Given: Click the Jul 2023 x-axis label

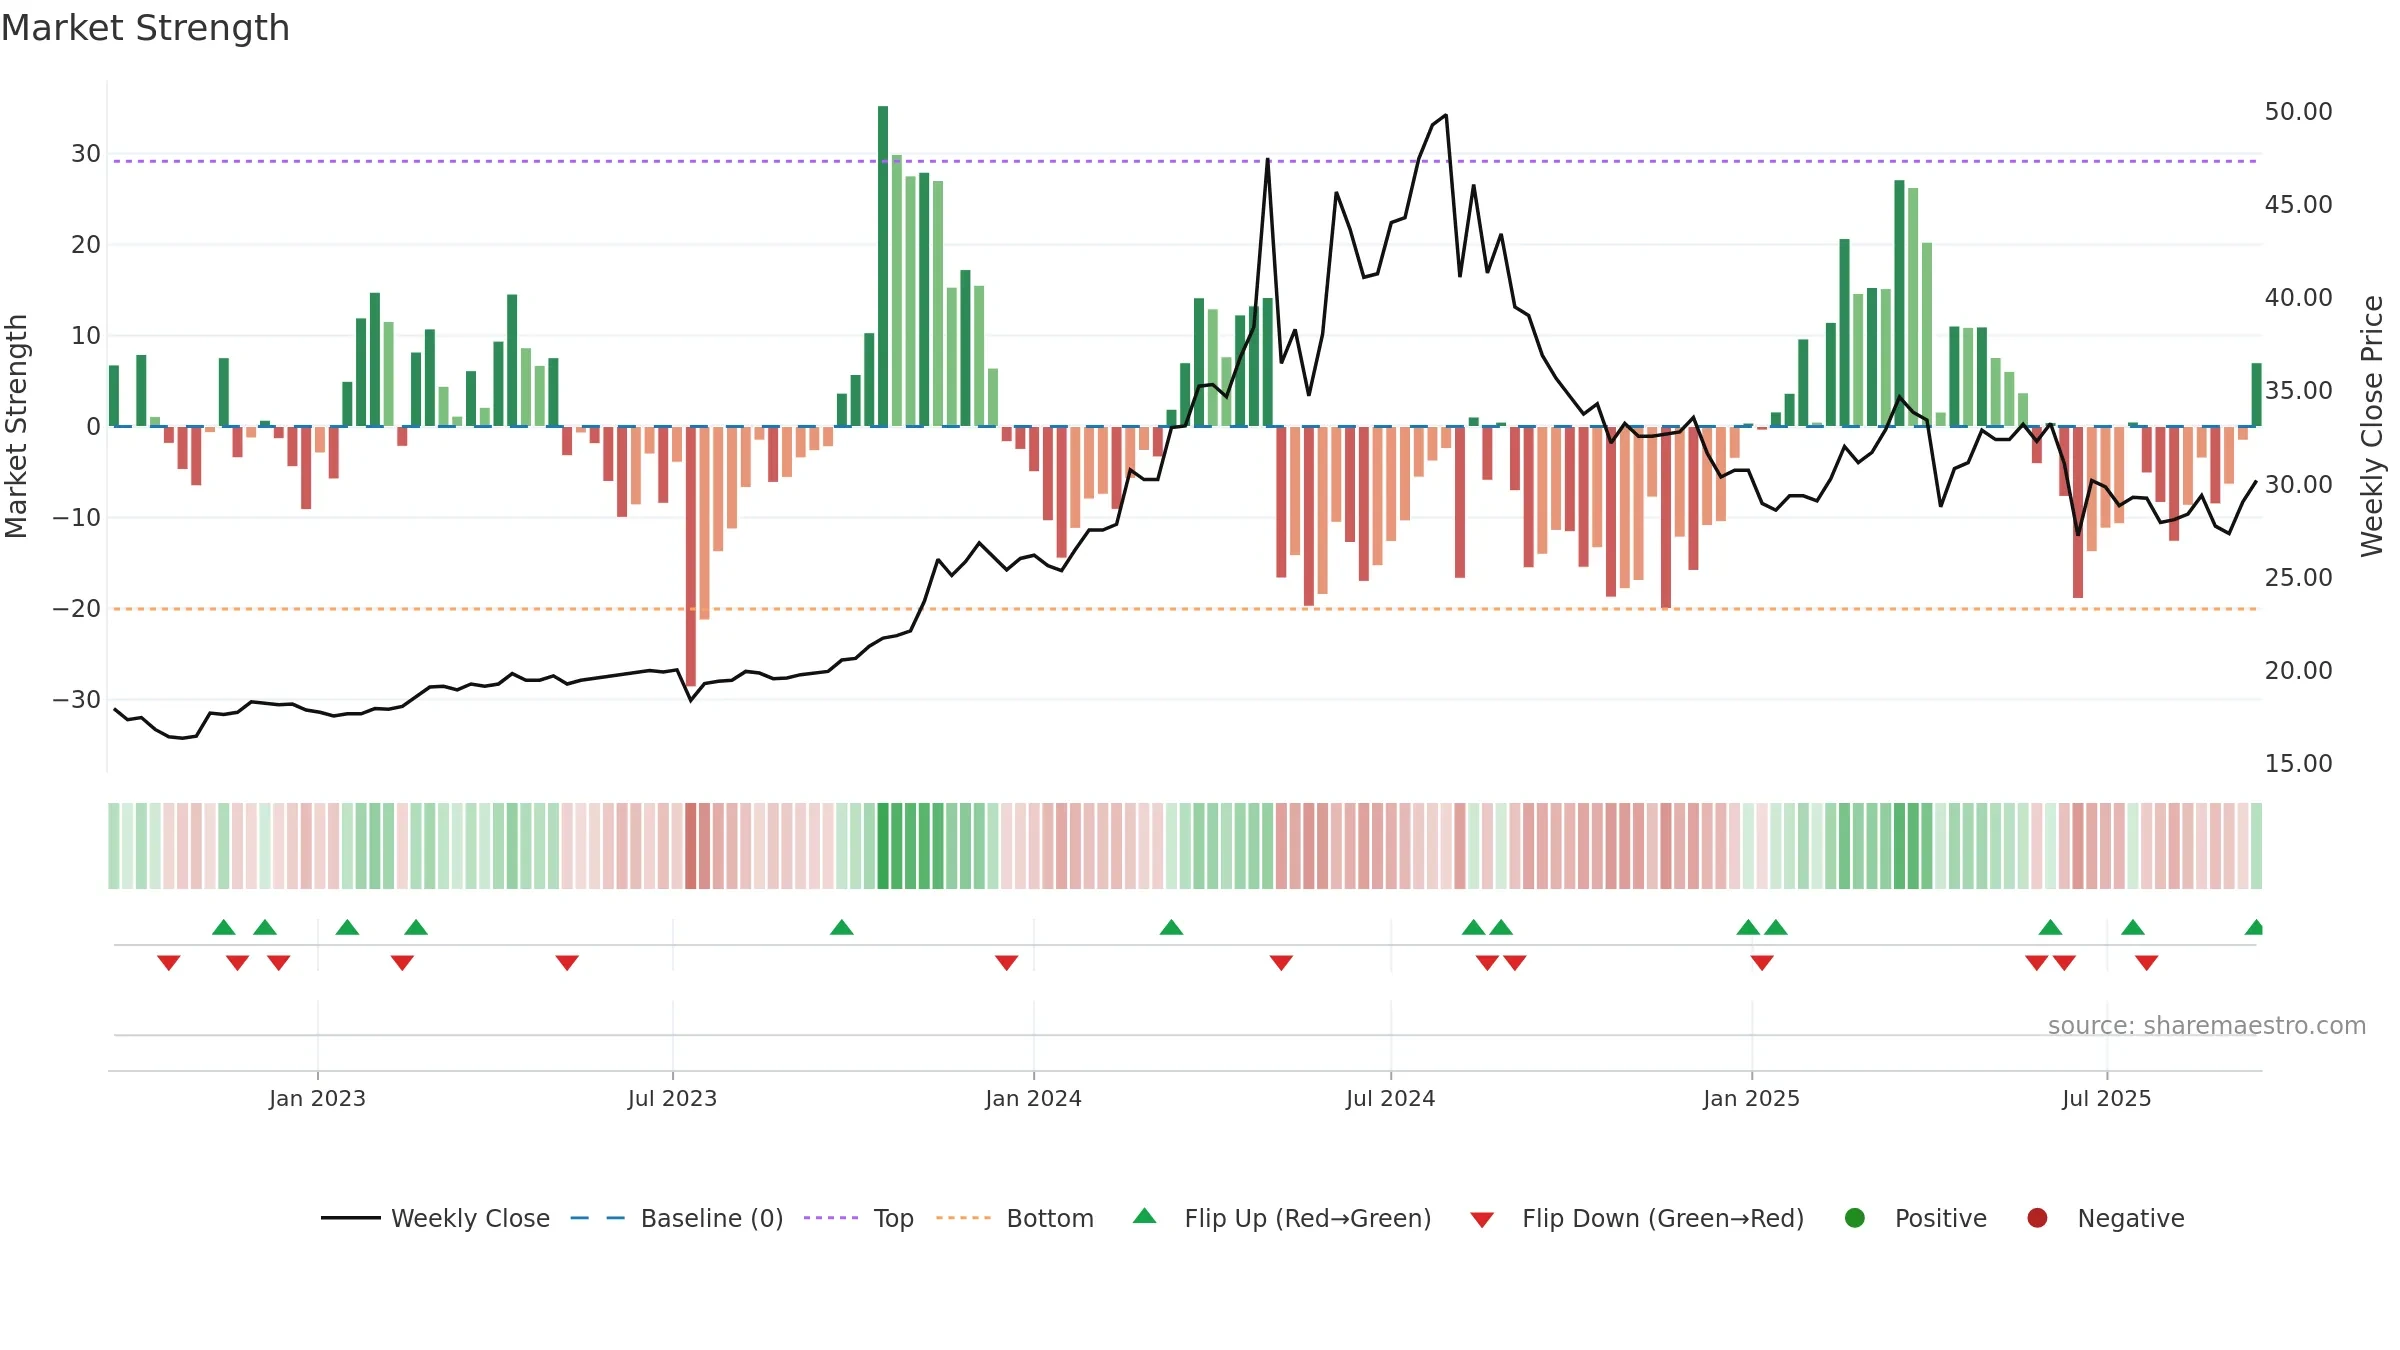Looking at the screenshot, I should [x=672, y=1099].
